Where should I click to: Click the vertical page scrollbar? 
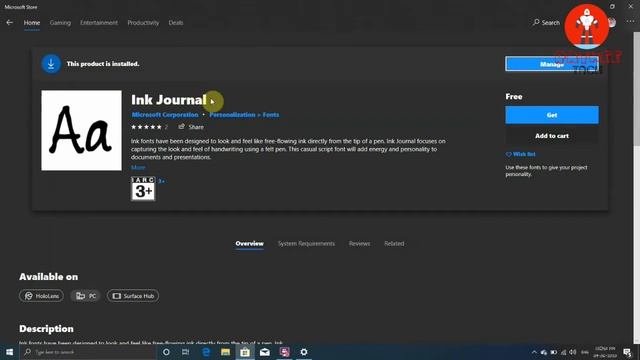(x=636, y=88)
